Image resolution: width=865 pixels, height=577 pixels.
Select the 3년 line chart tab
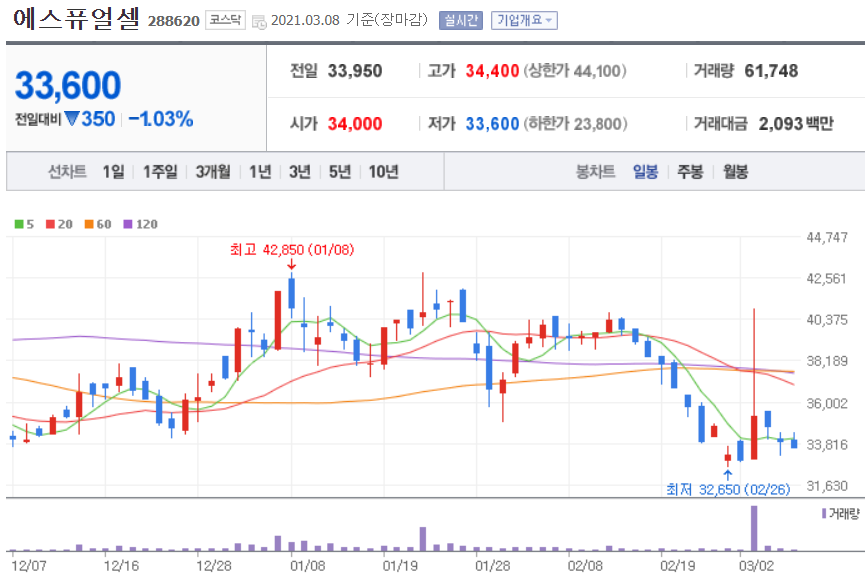tap(300, 172)
